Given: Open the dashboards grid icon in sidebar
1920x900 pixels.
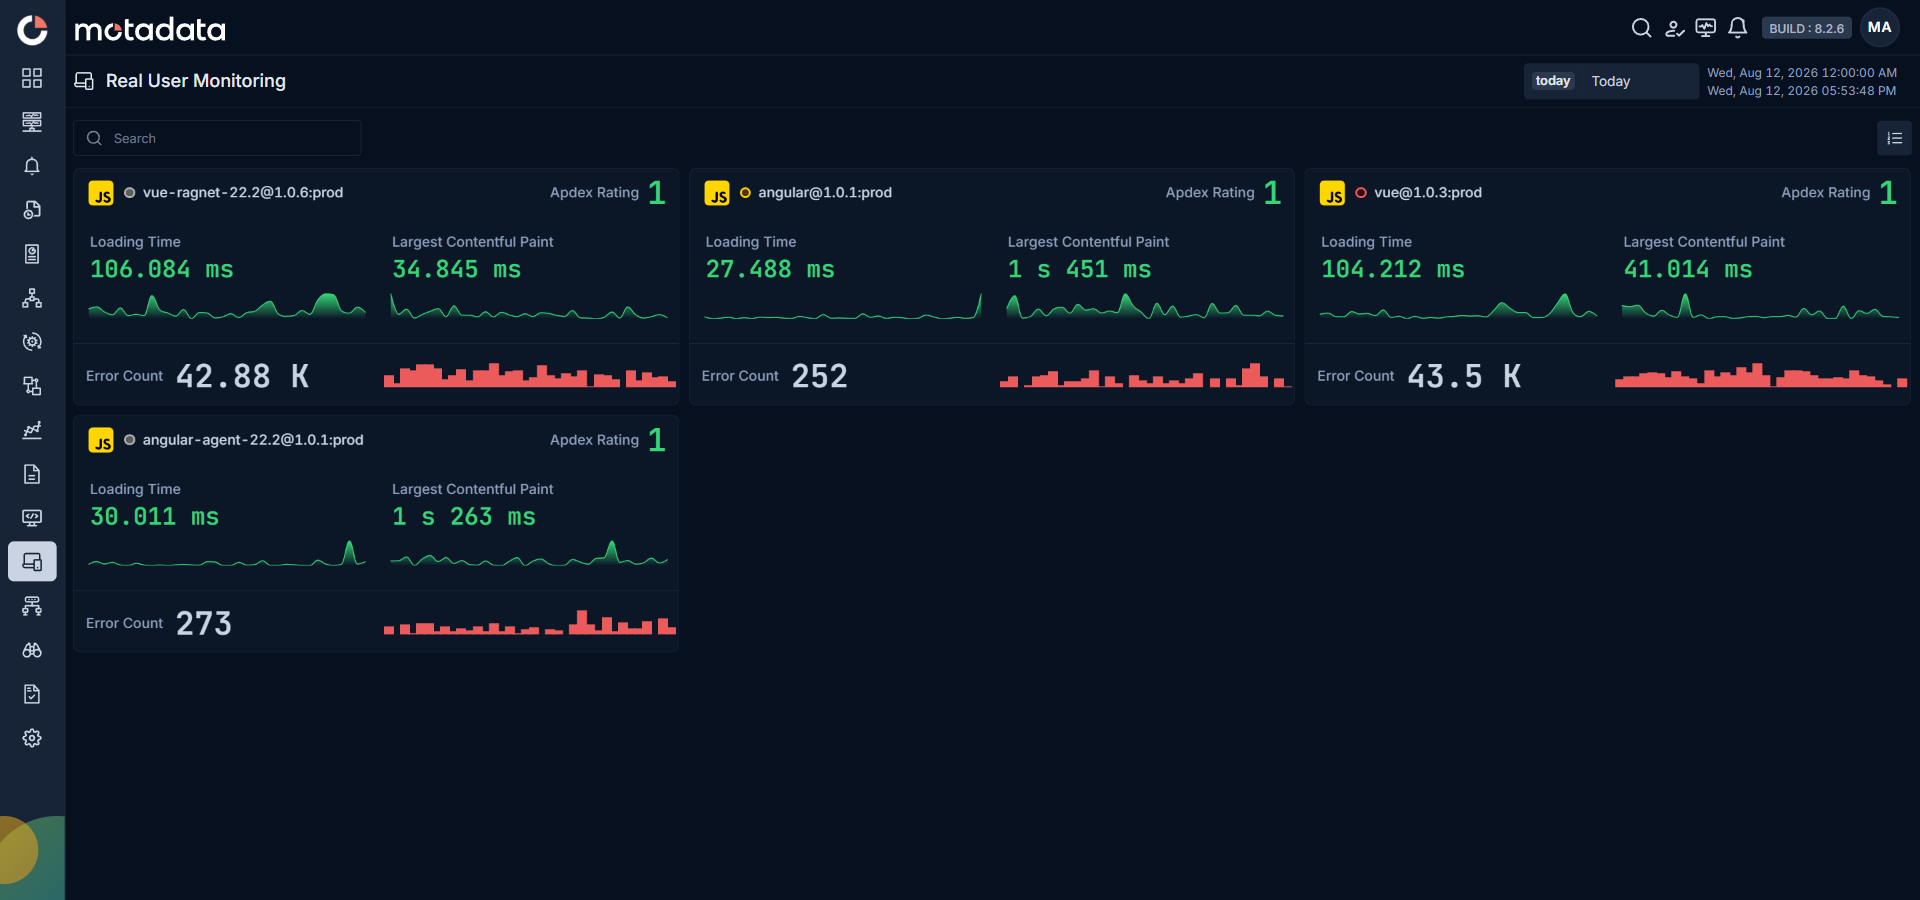Looking at the screenshot, I should pos(32,78).
